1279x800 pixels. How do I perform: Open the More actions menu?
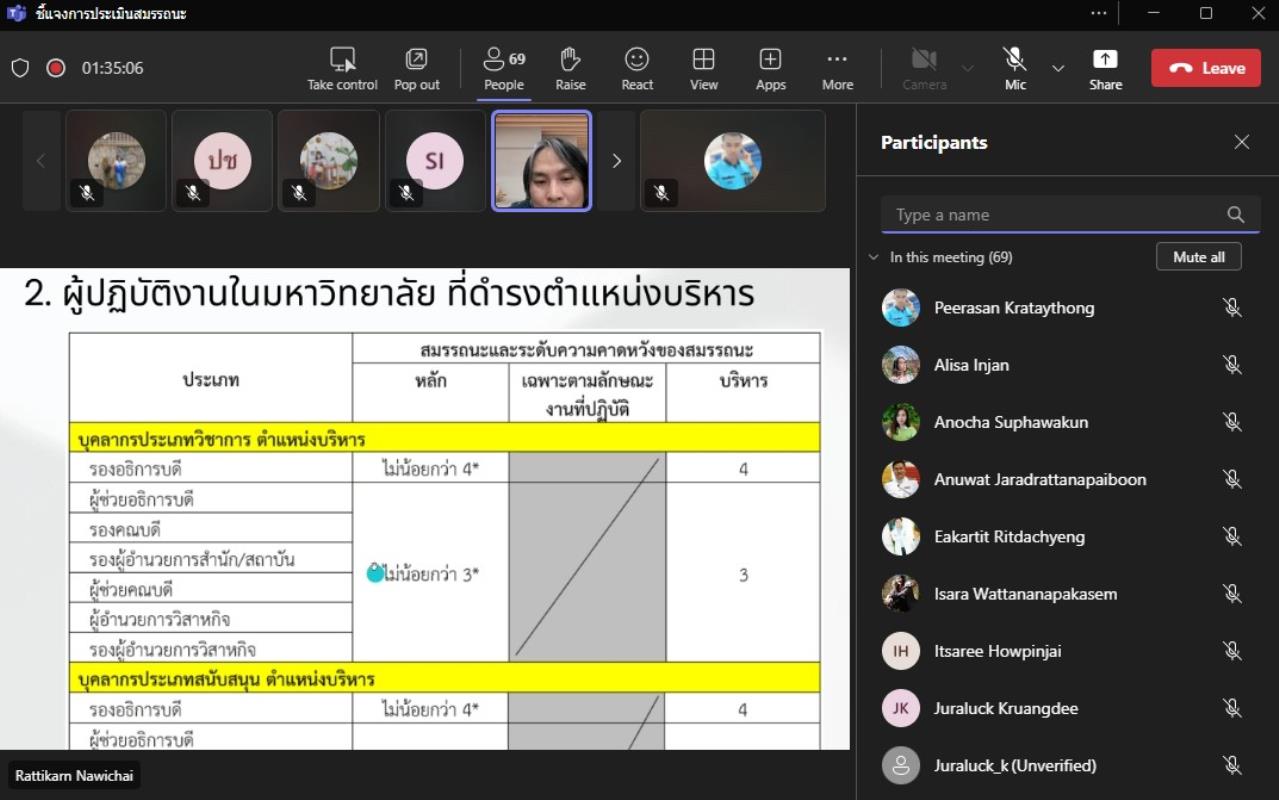[x=837, y=59]
